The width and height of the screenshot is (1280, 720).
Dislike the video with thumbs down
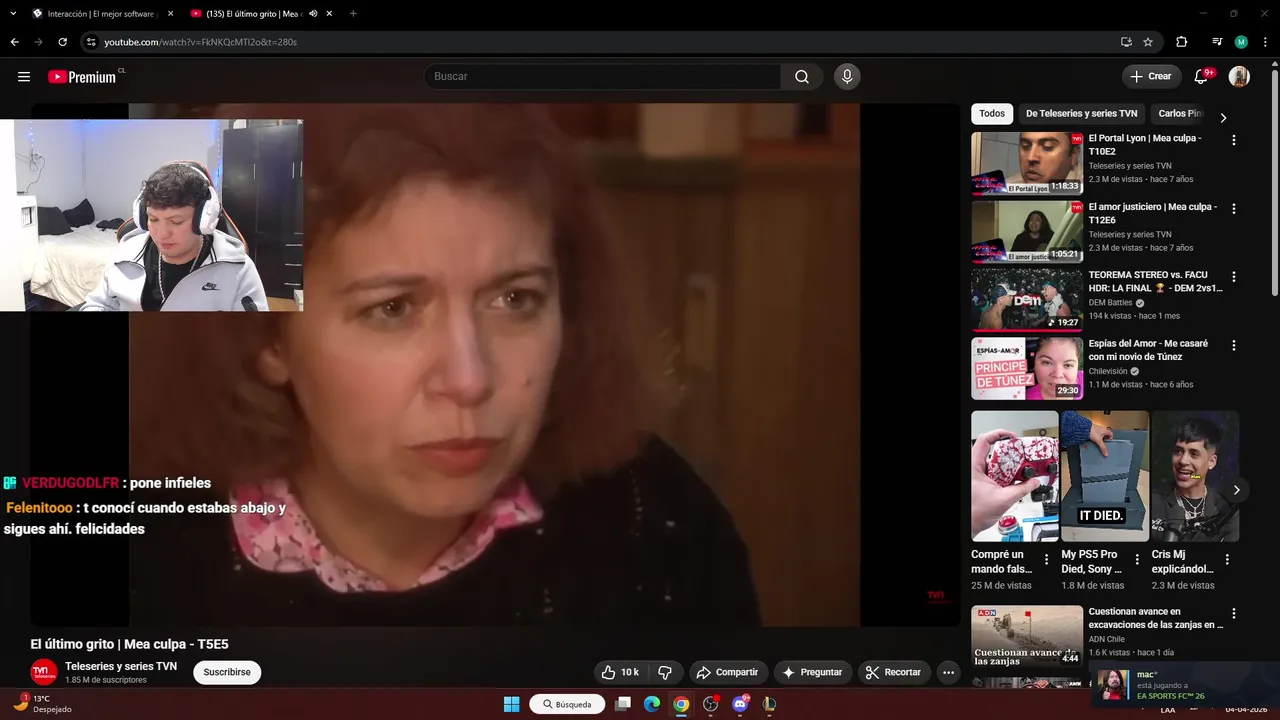click(665, 673)
